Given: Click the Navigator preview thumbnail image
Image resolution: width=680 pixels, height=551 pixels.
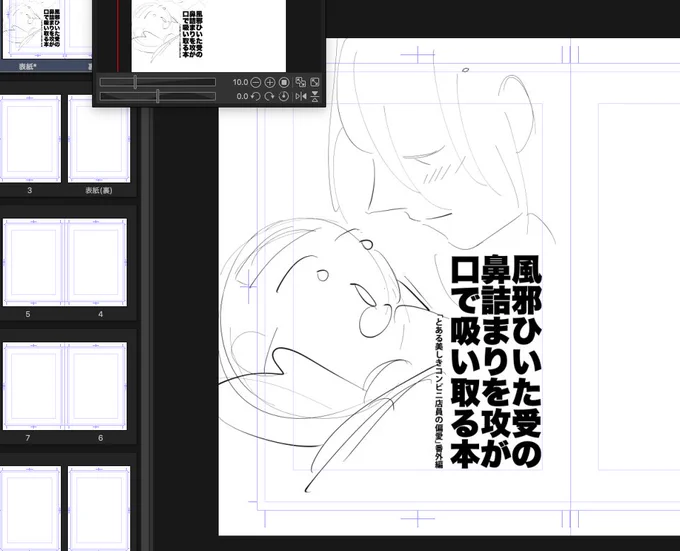Looking at the screenshot, I should (x=209, y=36).
